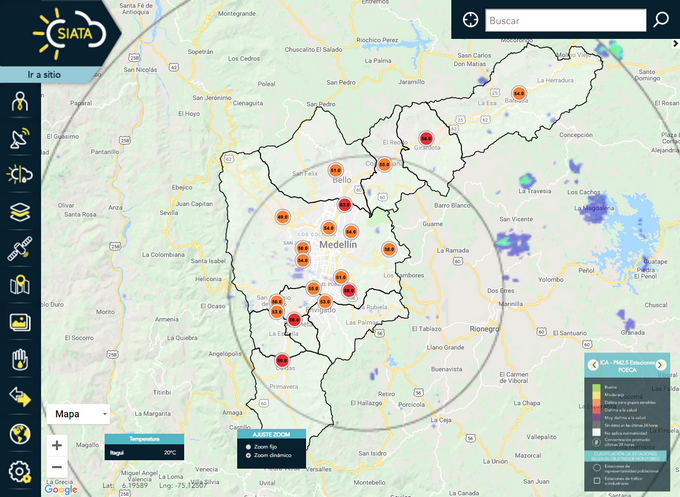Click the green Buena legend color swatch
The height and width of the screenshot is (497, 680).
(x=597, y=386)
